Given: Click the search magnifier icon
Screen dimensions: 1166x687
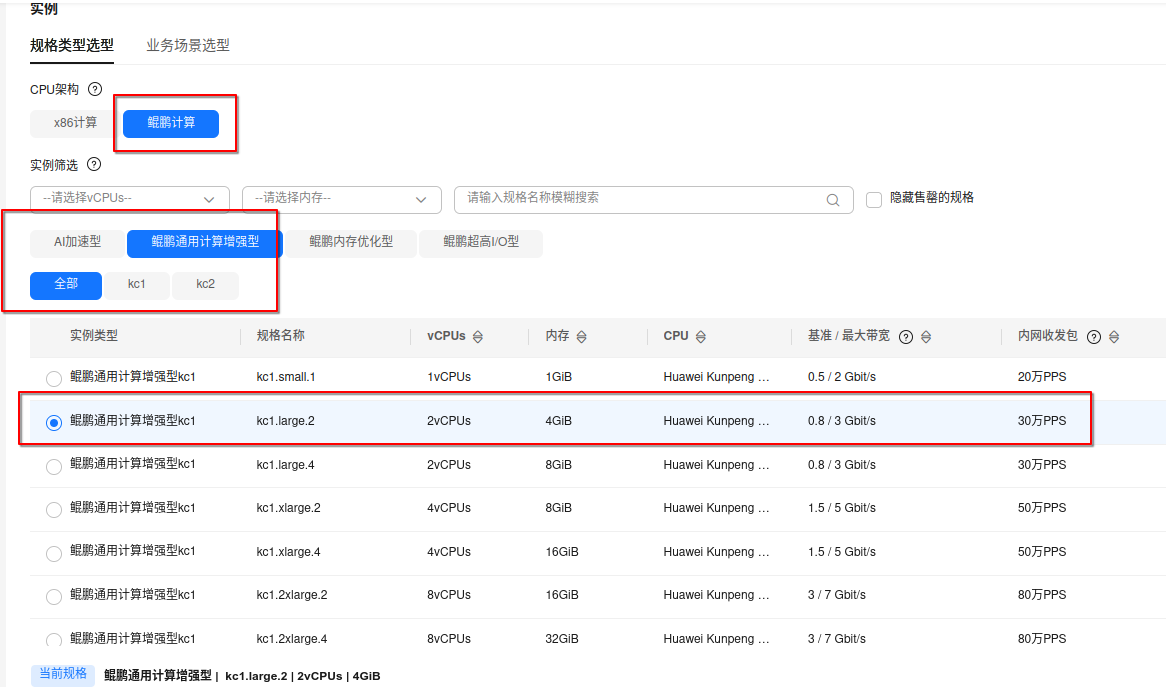Looking at the screenshot, I should [833, 199].
